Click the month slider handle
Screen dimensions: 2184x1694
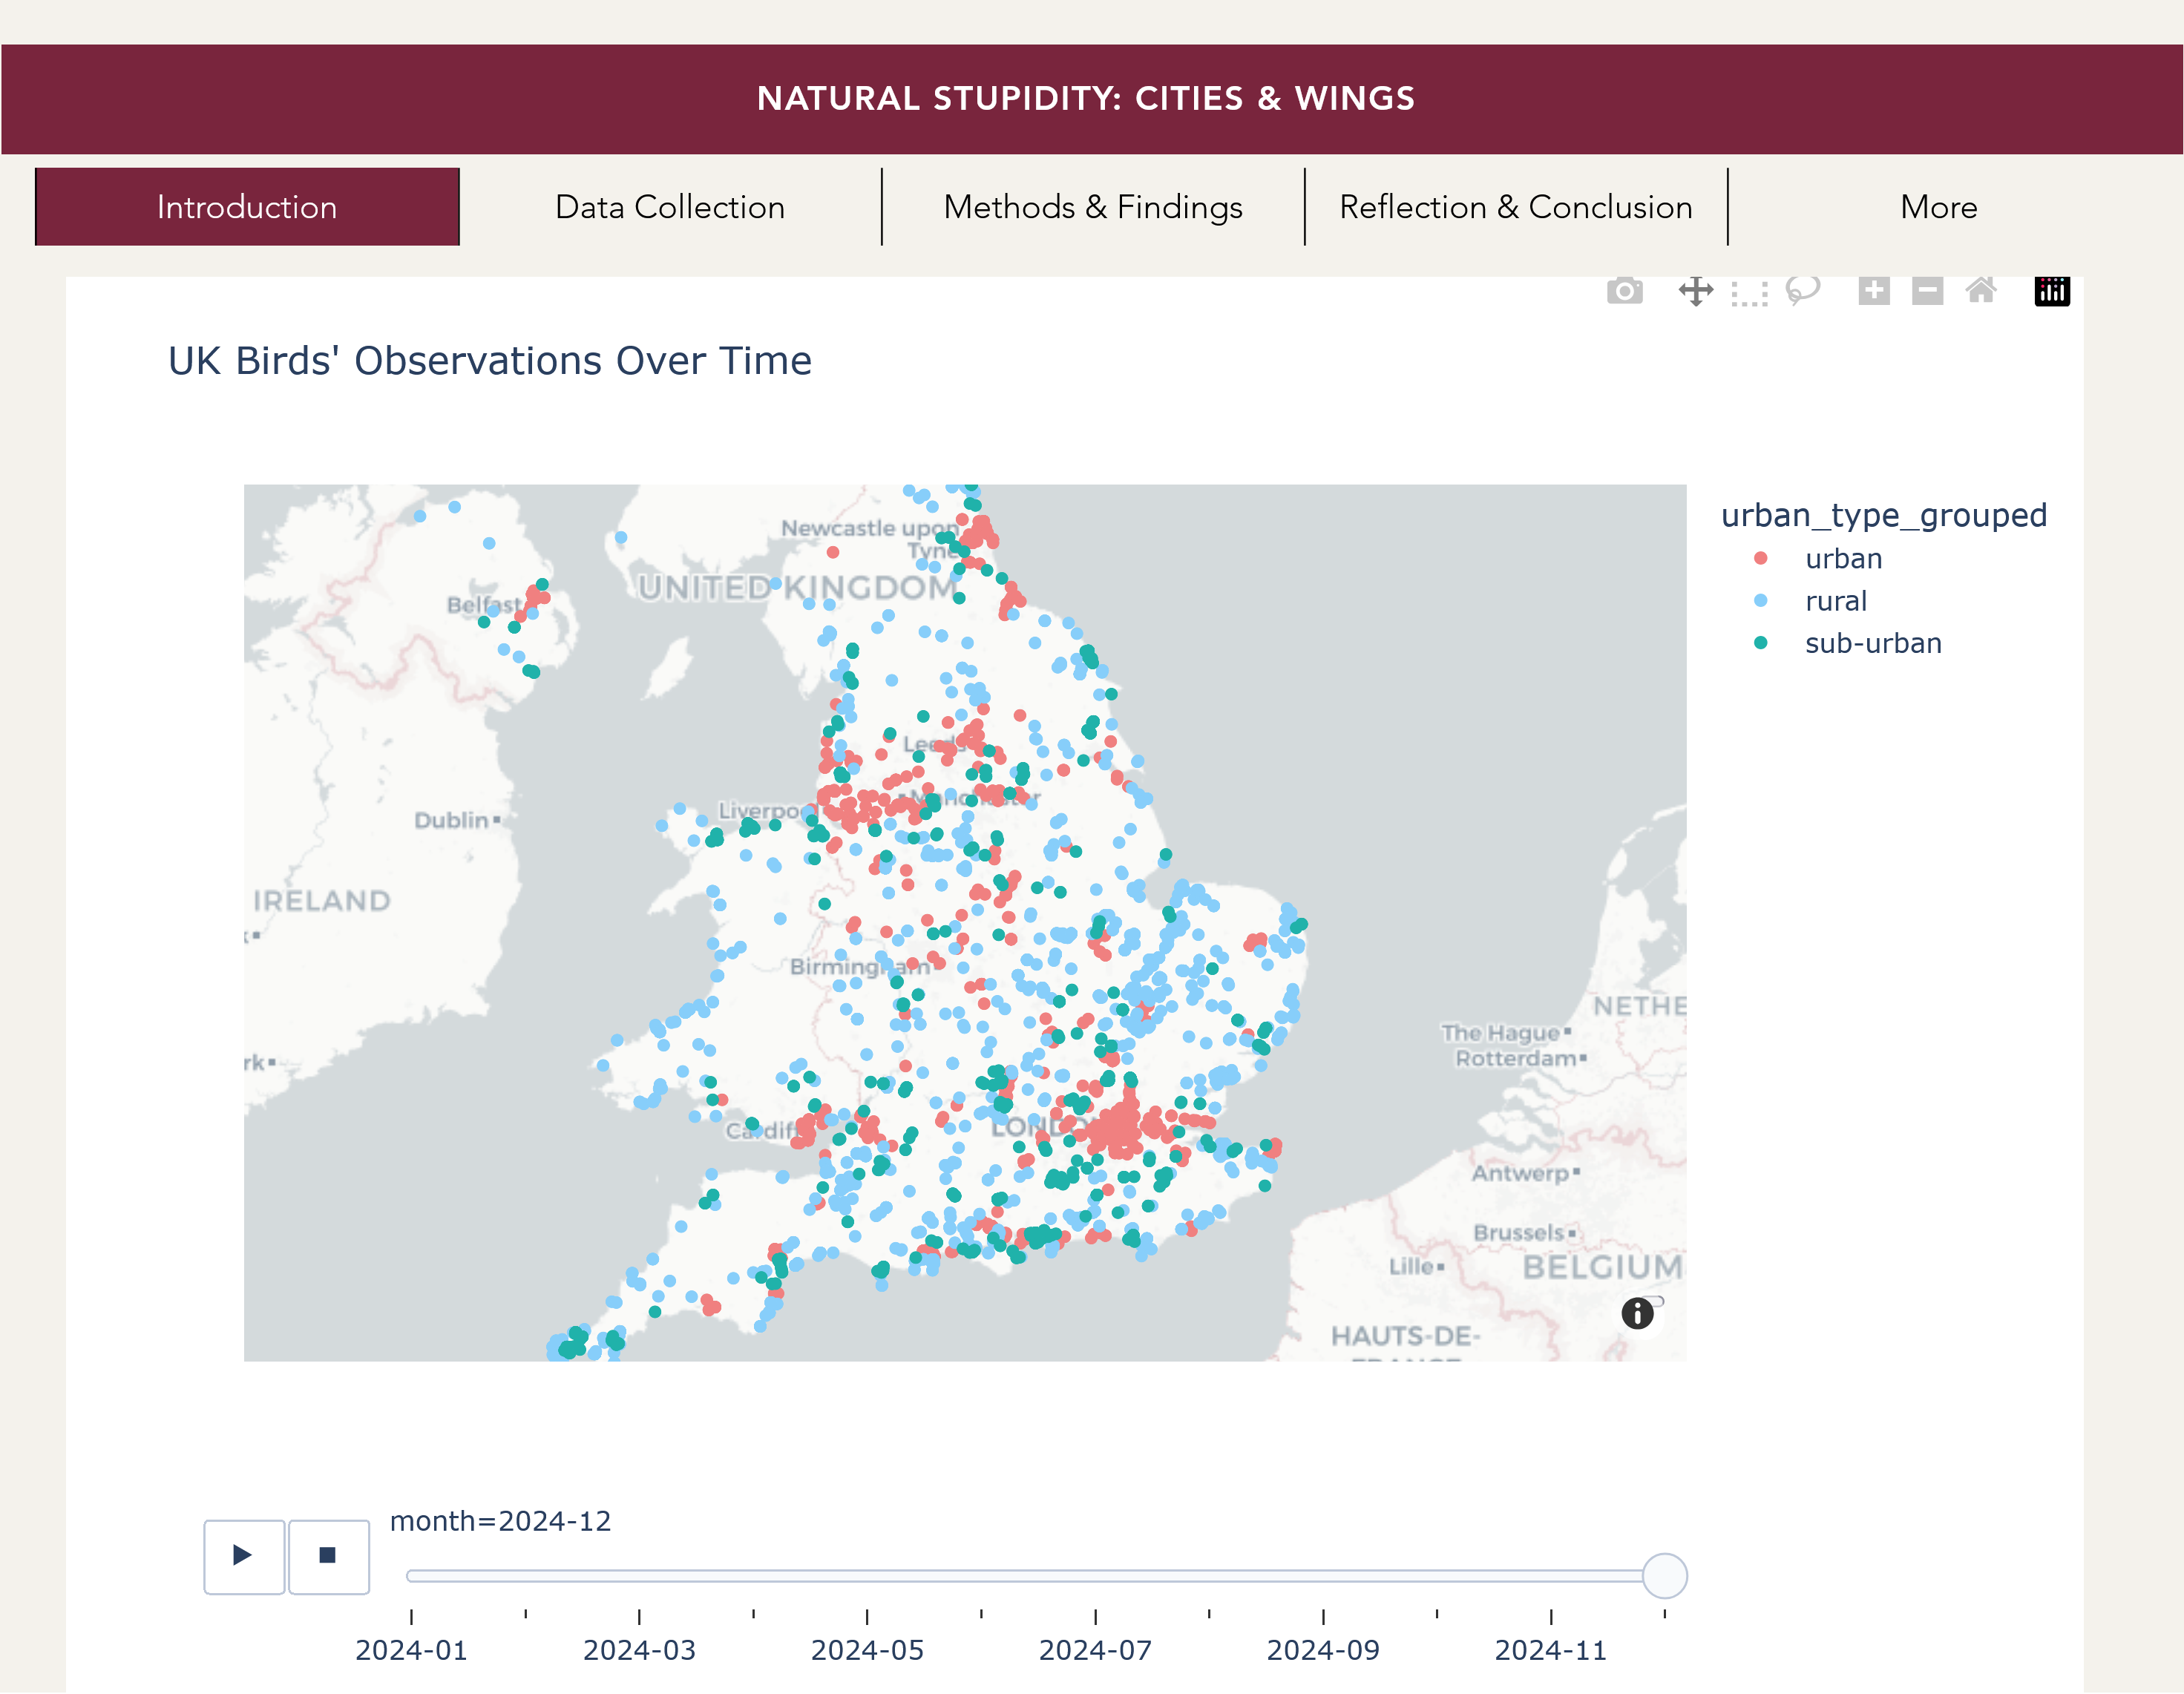tap(1664, 1575)
